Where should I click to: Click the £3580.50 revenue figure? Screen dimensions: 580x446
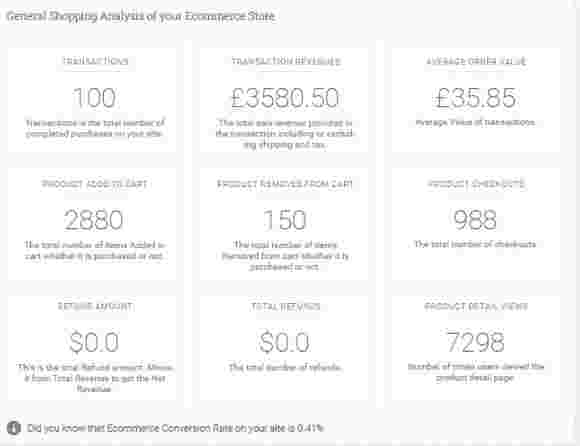[285, 98]
